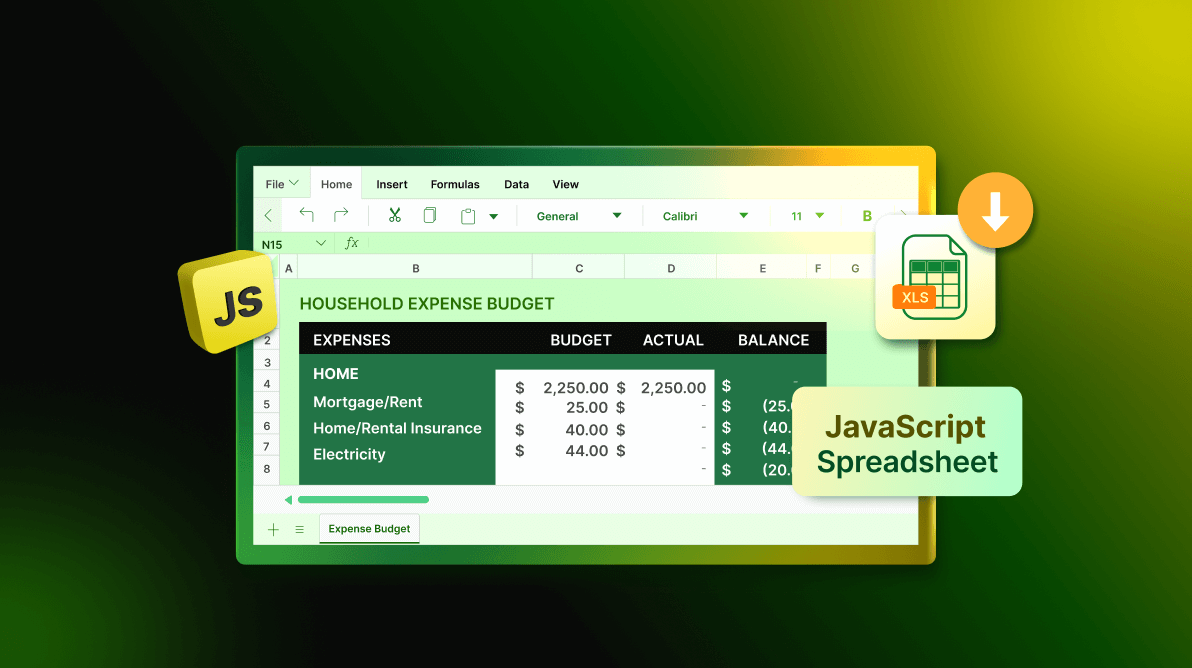Screen dimensions: 1192x668
Task: Click the fx insert function icon
Action: point(352,244)
